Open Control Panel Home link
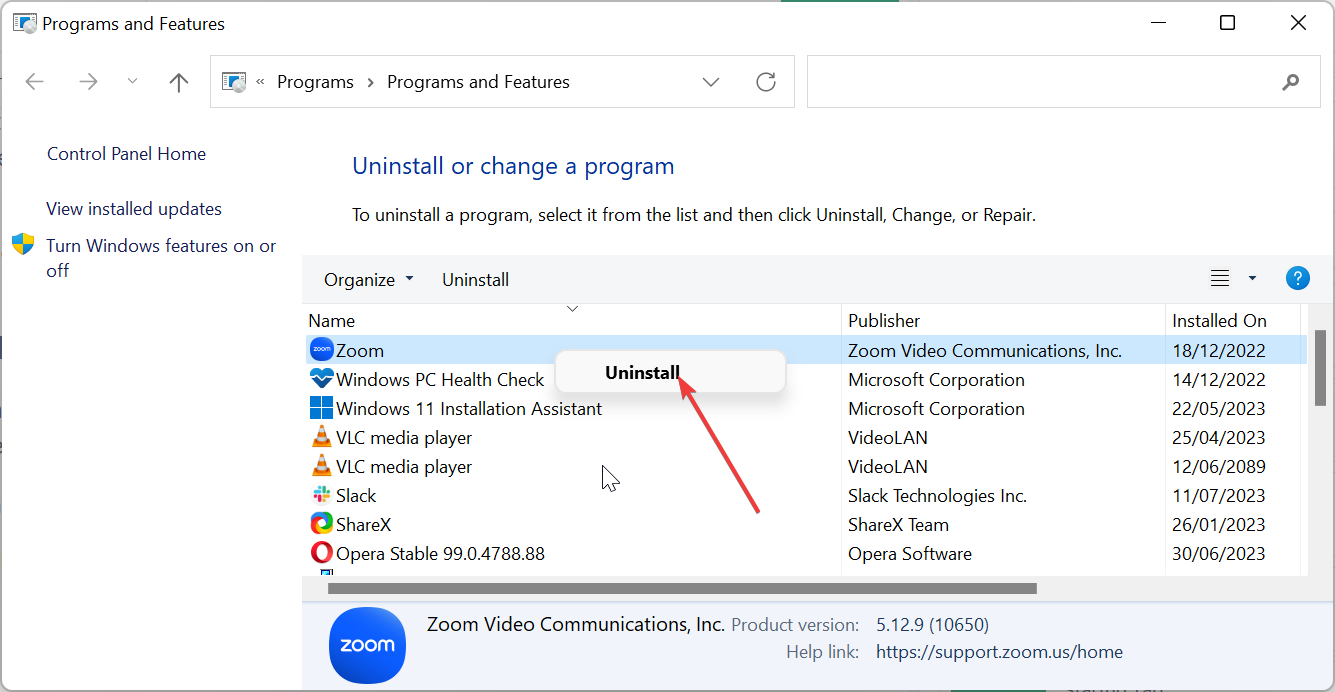This screenshot has height=692, width=1335. tap(126, 154)
